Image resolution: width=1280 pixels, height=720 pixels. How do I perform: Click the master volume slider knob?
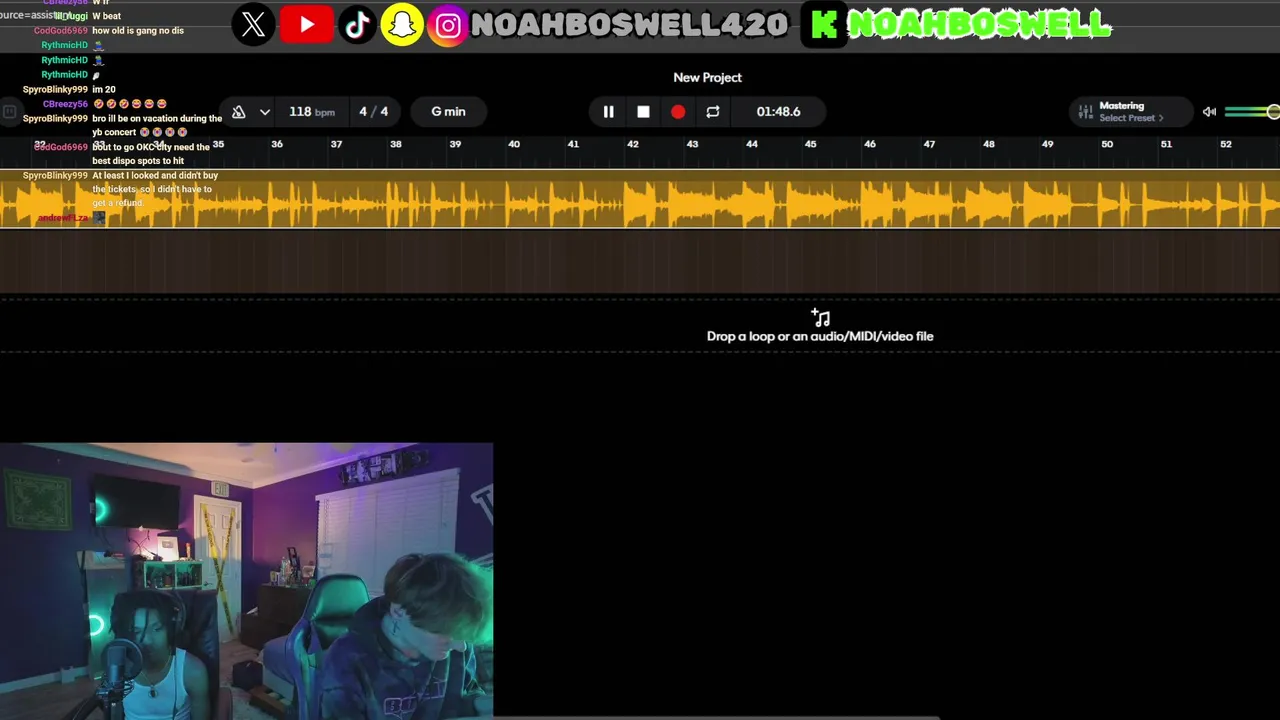pyautogui.click(x=1273, y=112)
